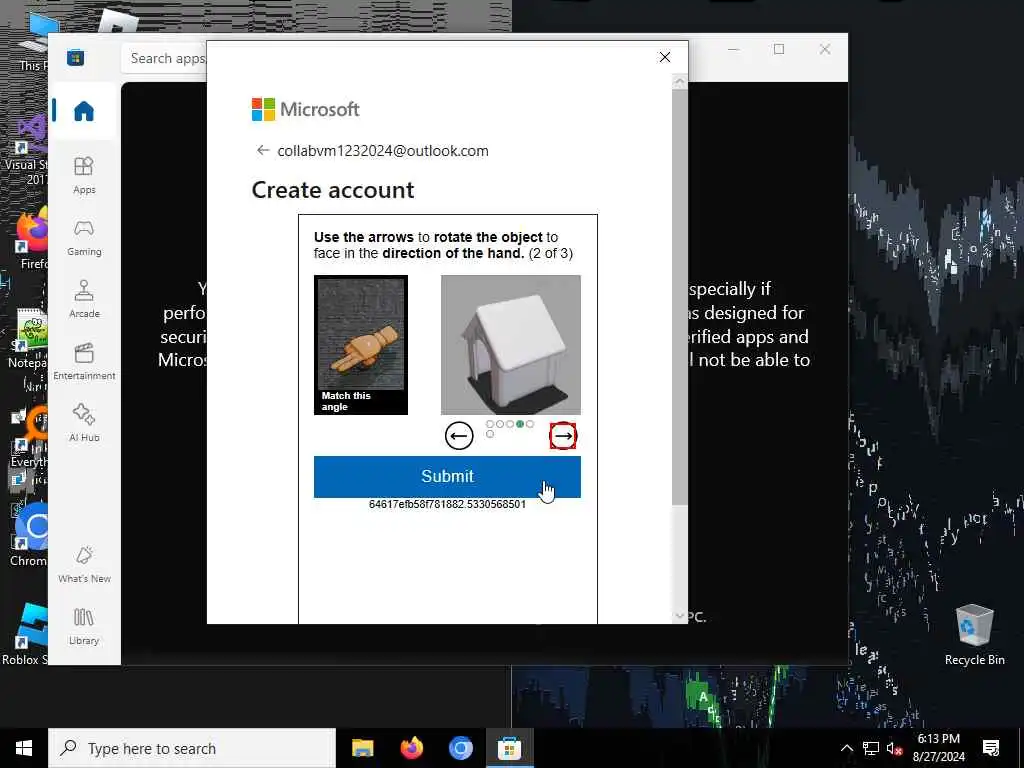
Task: Maximize the Microsoft Store window
Action: 778,49
